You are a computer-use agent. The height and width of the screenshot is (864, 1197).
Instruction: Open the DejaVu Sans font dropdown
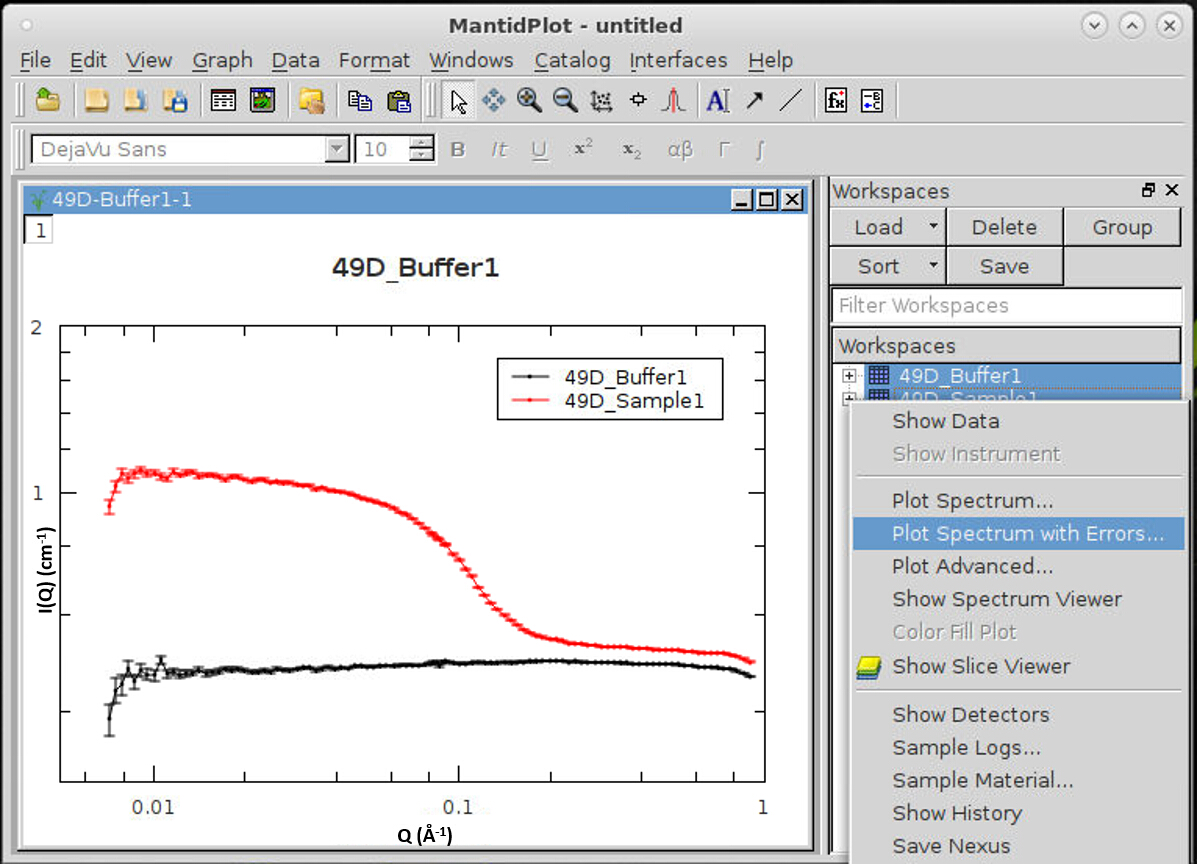tap(336, 150)
